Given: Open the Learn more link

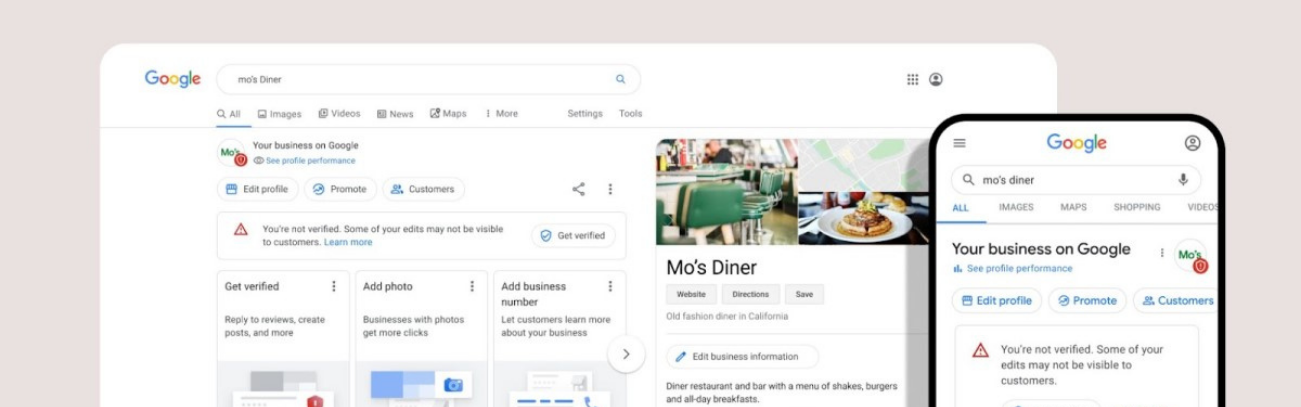Looking at the screenshot, I should pos(348,242).
